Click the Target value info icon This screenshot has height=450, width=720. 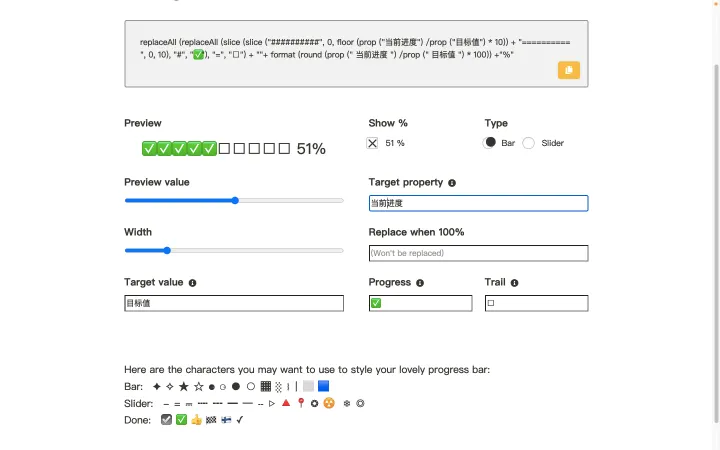click(192, 283)
